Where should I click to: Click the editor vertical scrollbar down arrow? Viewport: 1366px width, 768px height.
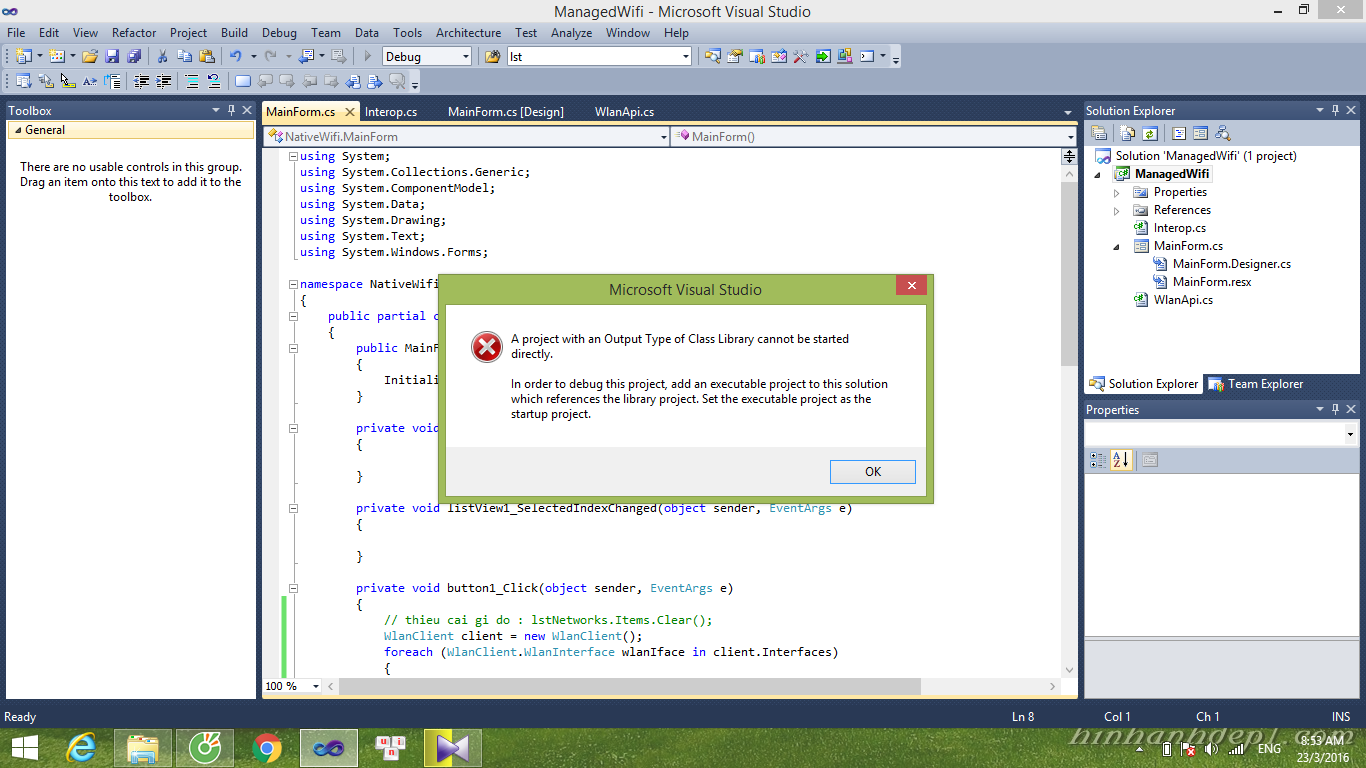tap(1069, 670)
